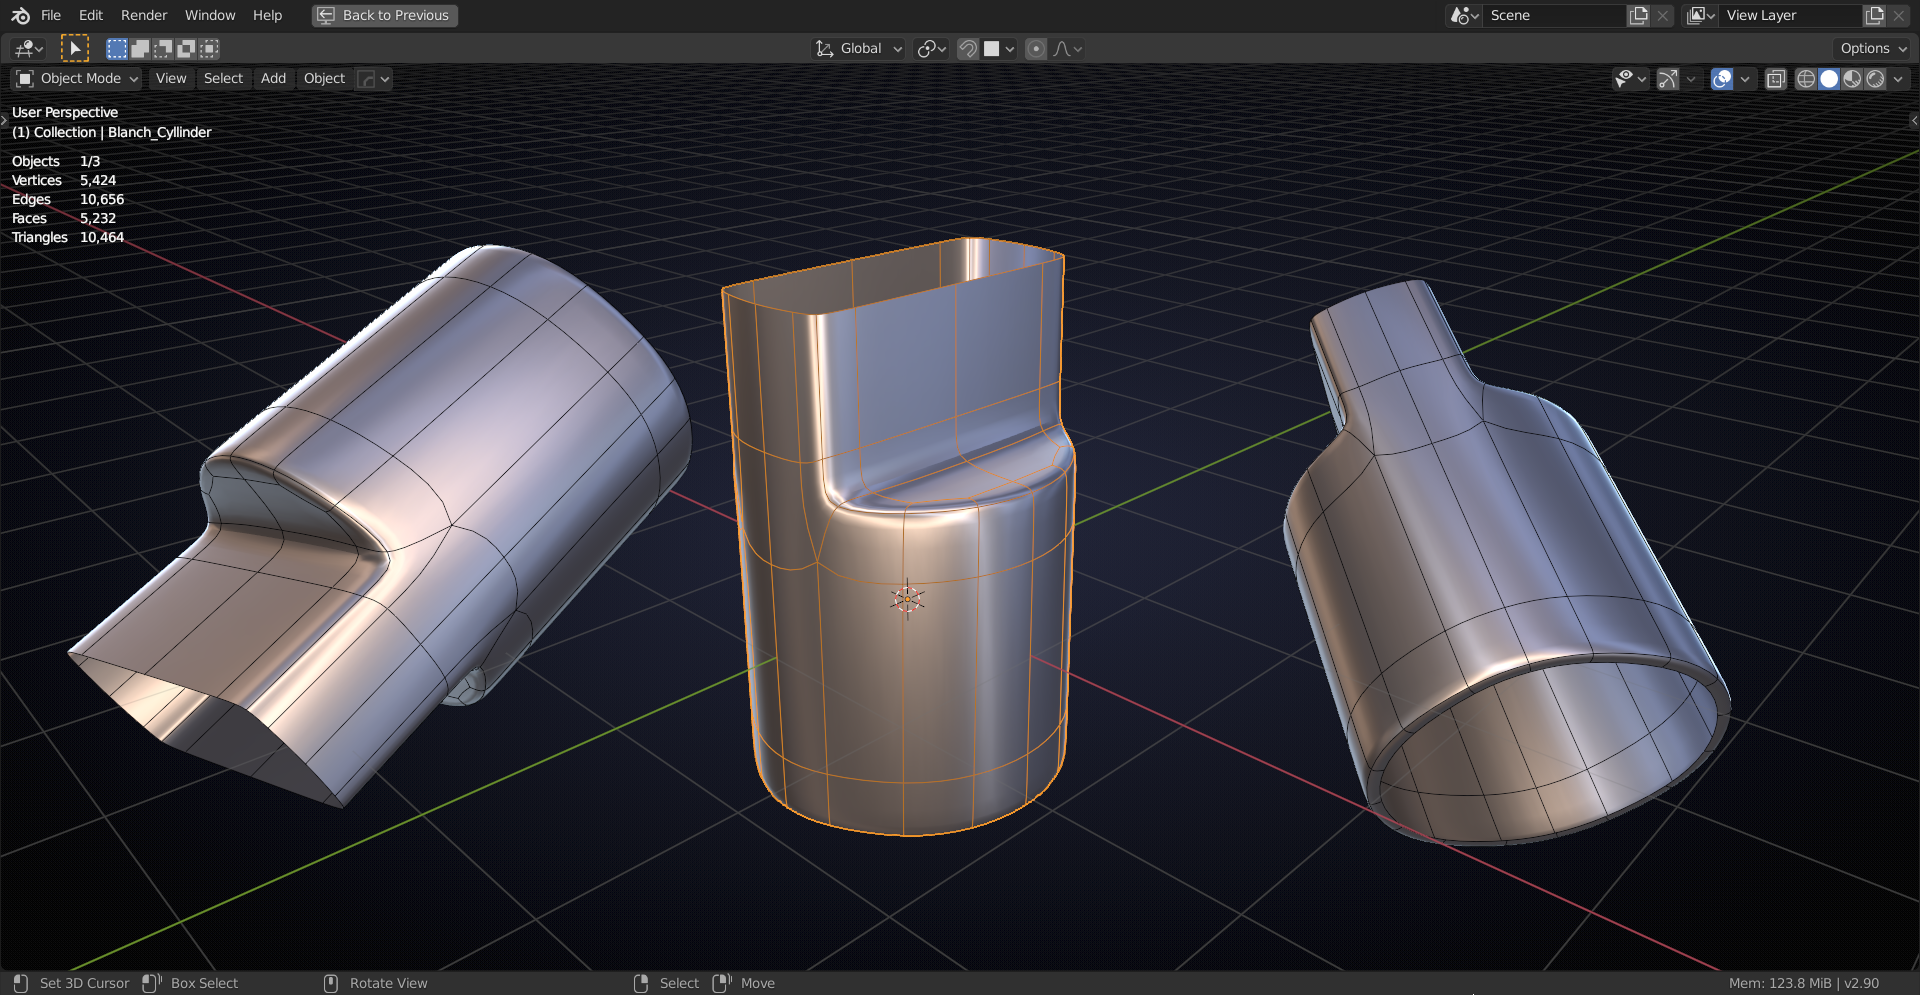Open the Global transform orientation dropdown
This screenshot has width=1920, height=995.
[x=860, y=48]
